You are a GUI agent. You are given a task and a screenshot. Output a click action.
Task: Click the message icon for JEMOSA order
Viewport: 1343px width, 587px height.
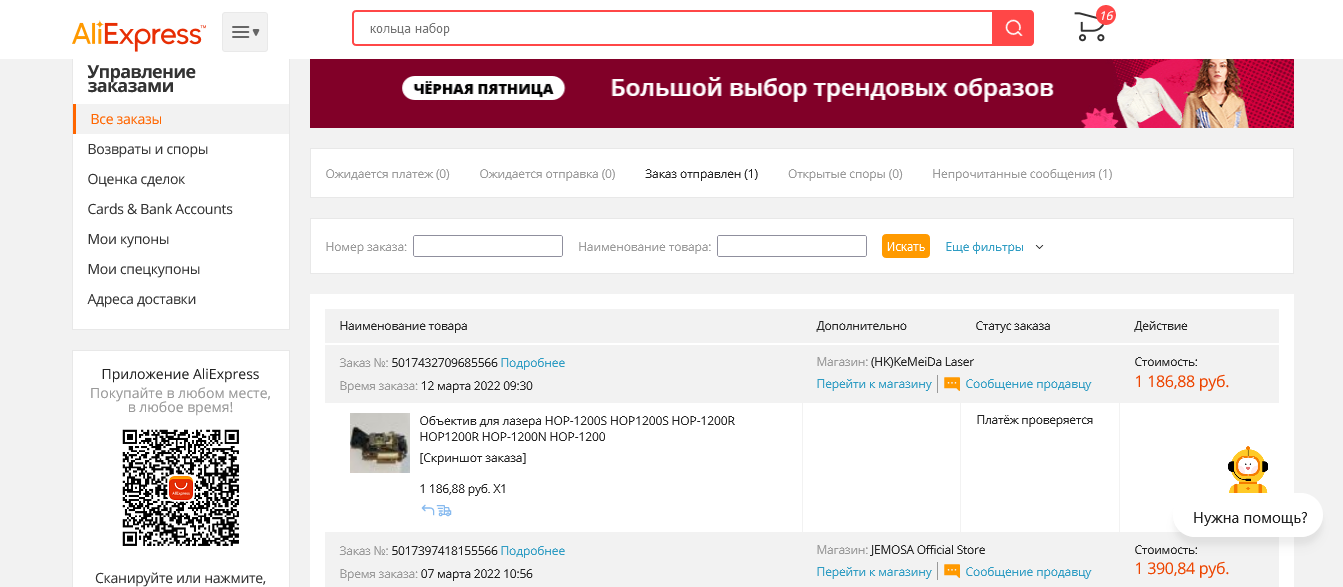[x=952, y=572]
